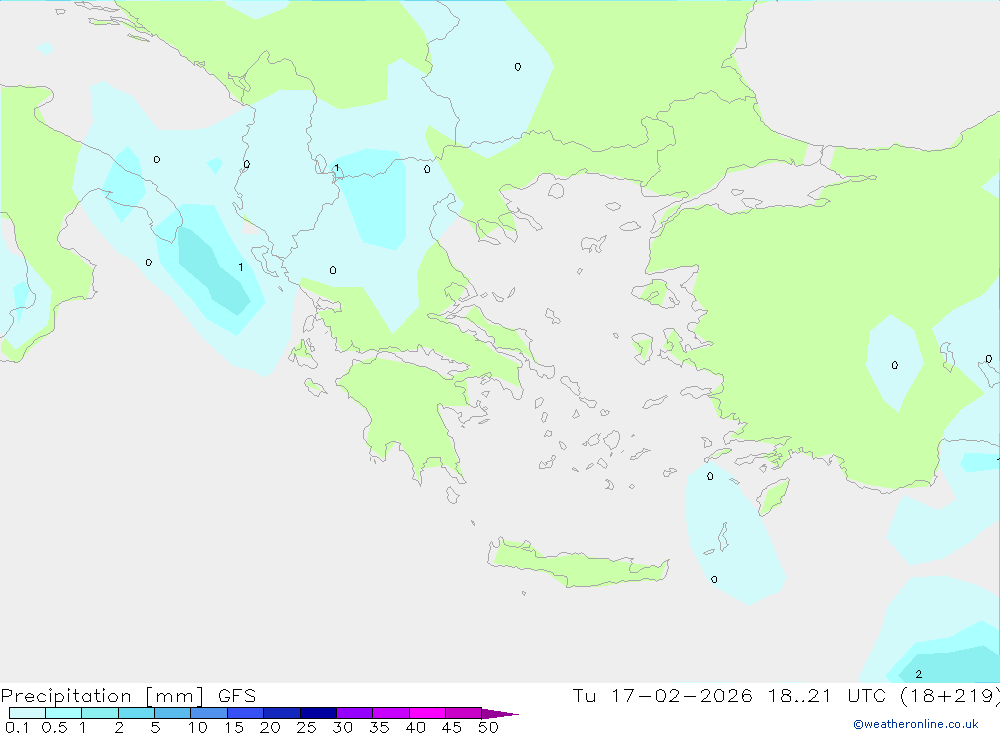Screen dimensions: 1000x733
Task: Click the '15' legend scale label
Action: 234,727
